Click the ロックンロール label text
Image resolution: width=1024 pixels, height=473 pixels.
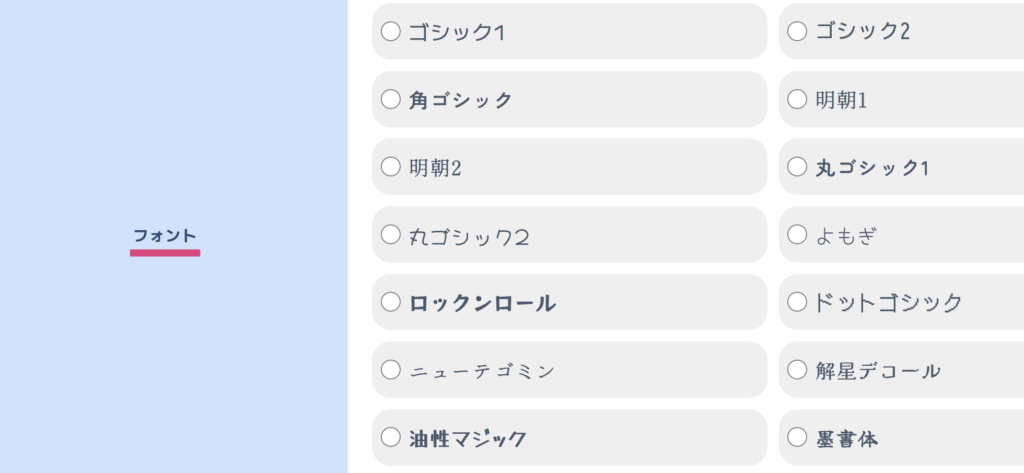coord(482,303)
